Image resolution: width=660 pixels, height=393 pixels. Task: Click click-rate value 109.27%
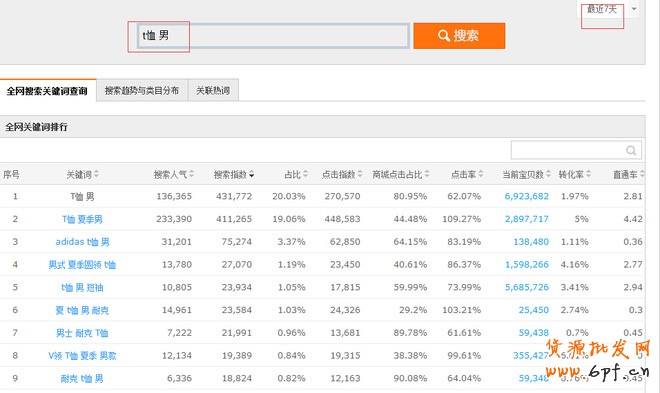pos(461,219)
